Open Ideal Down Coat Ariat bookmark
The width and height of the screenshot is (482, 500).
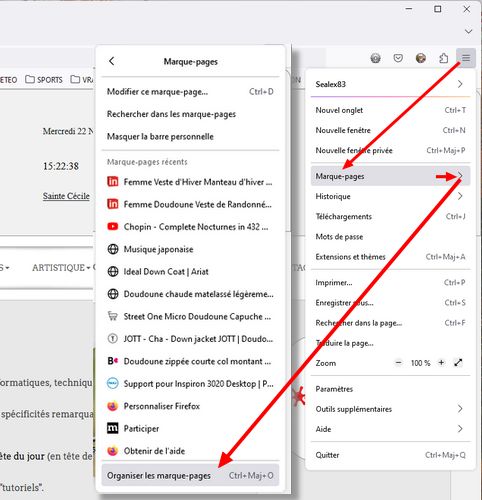point(190,272)
